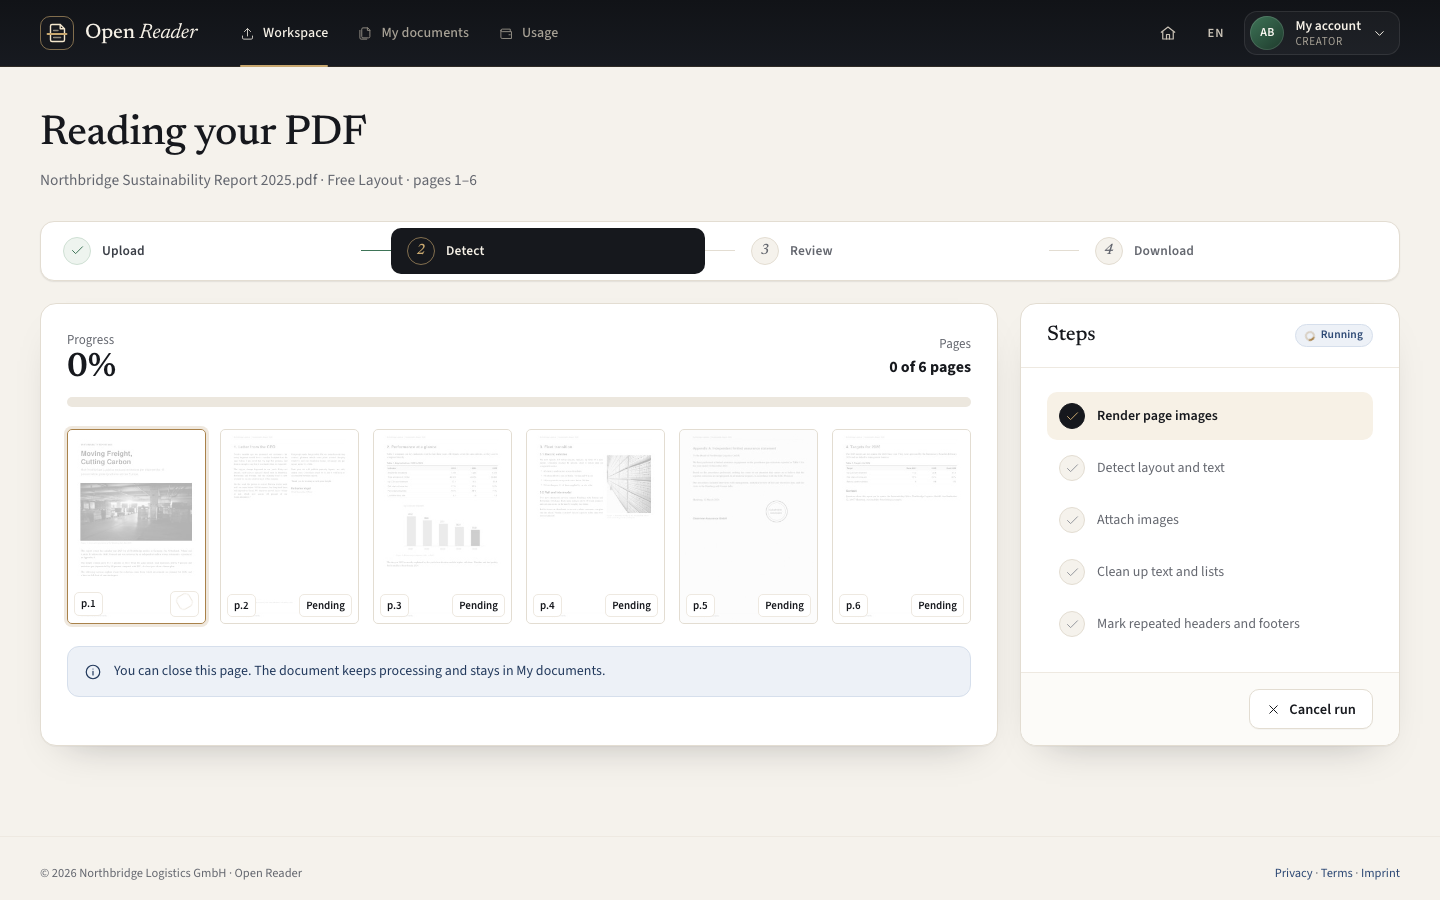1440x900 pixels.
Task: Click the Mark repeated headers and footers label
Action: [x=1198, y=624]
